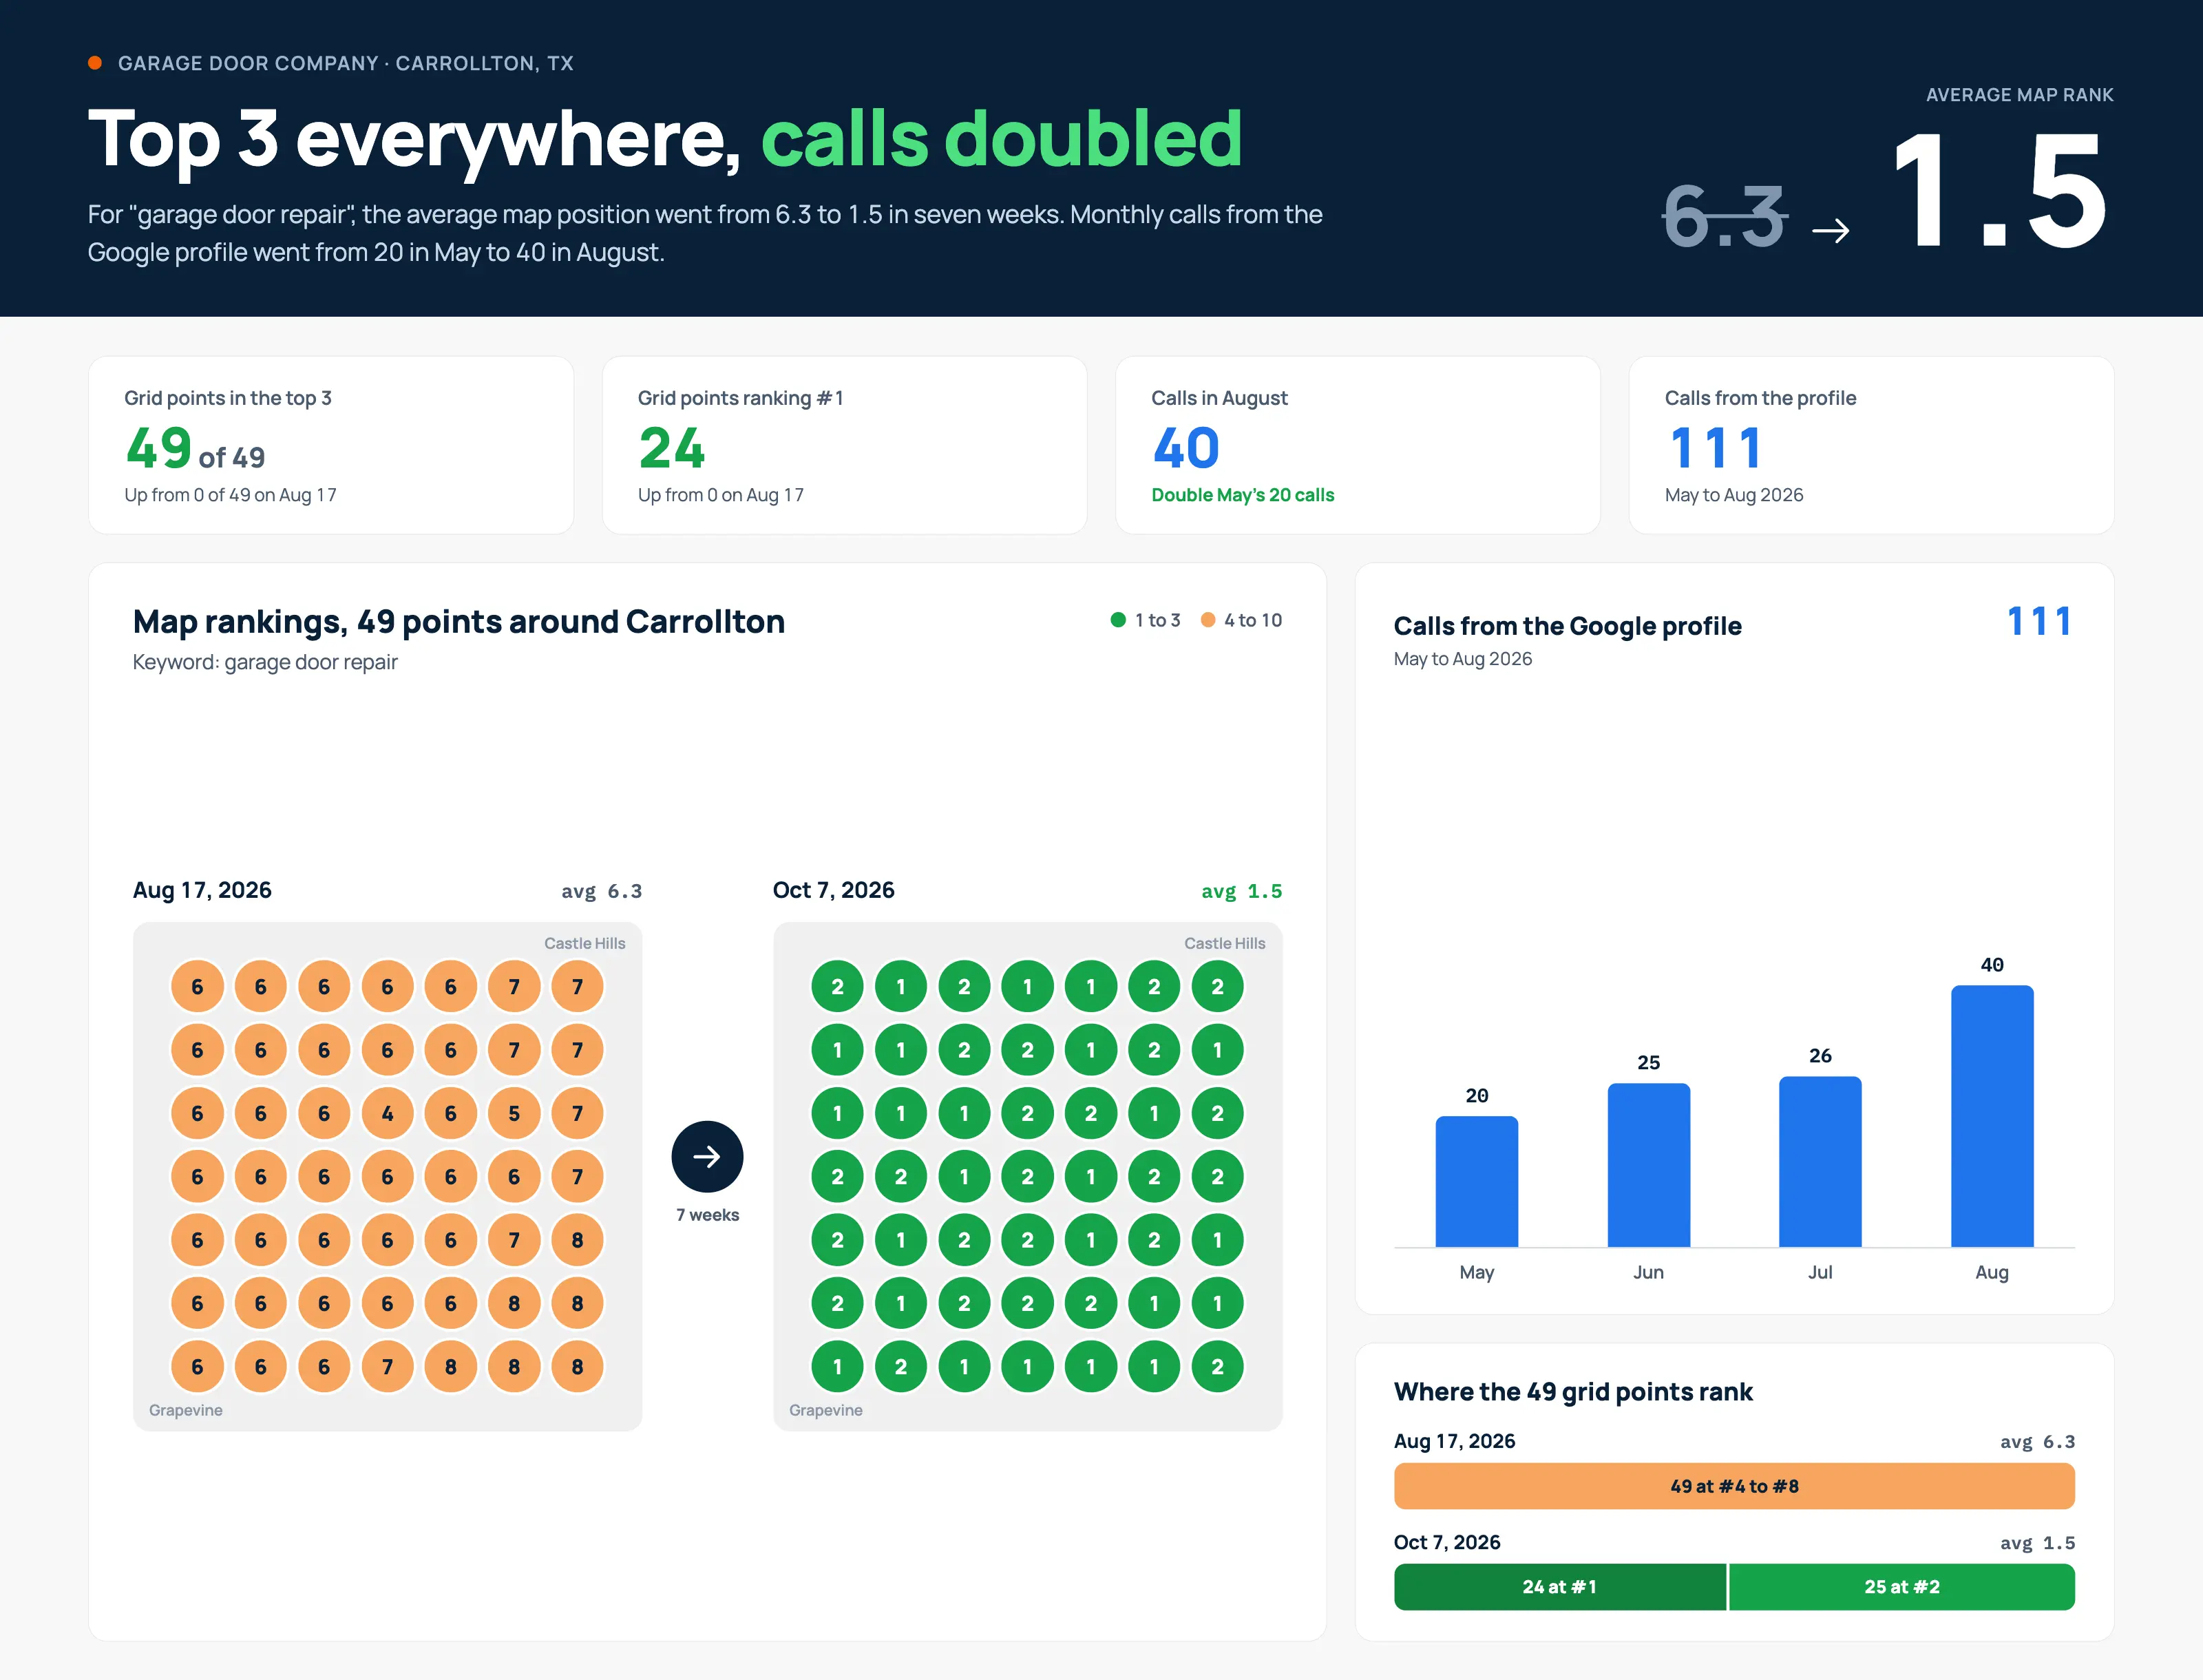This screenshot has height=1680, width=2203.
Task: Click the rank 4 circle in the Aug 17 grid
Action: 387,1113
